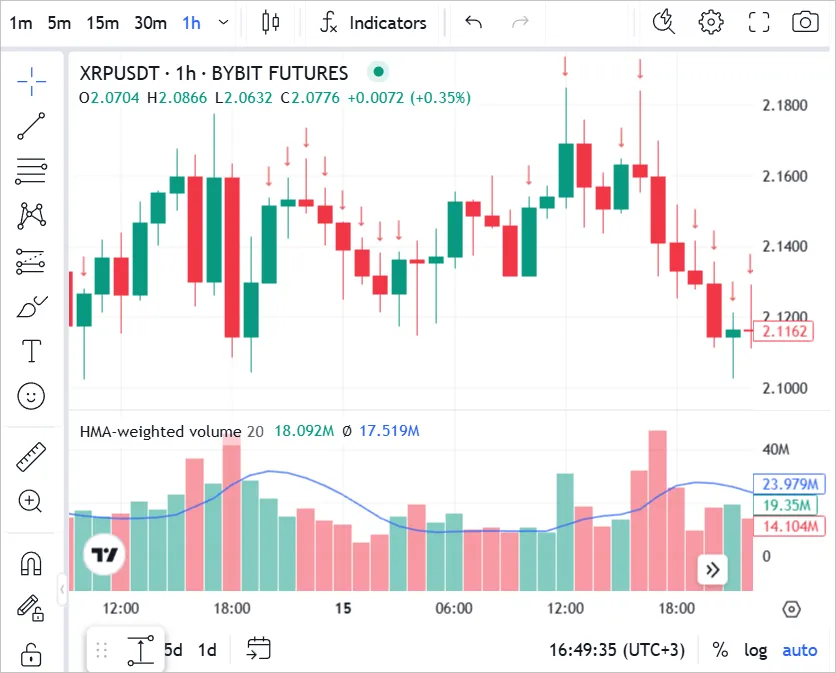Select the brush drawing tool
Viewport: 836px width, 673px height.
point(30,306)
